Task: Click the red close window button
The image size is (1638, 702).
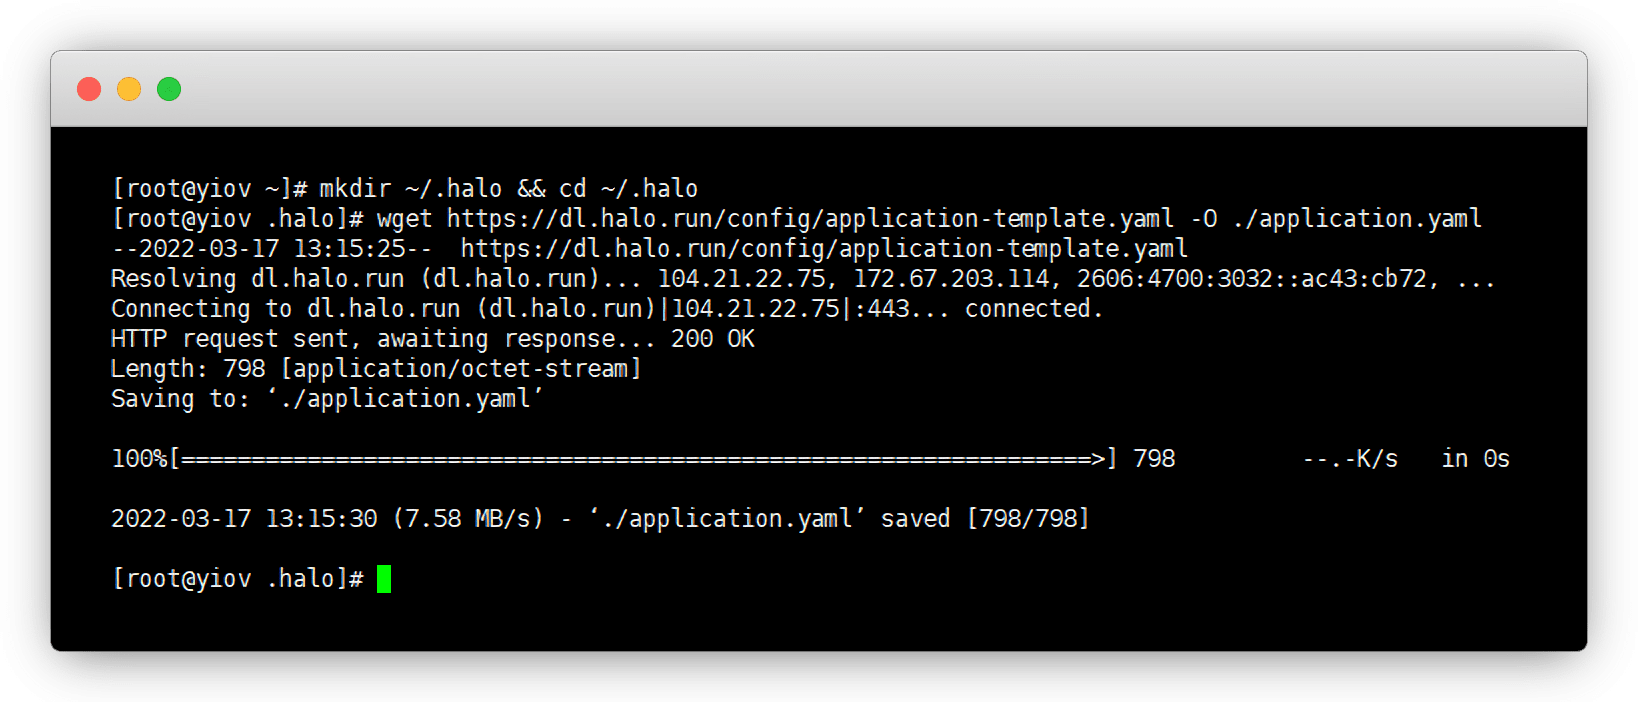Action: click(x=89, y=89)
